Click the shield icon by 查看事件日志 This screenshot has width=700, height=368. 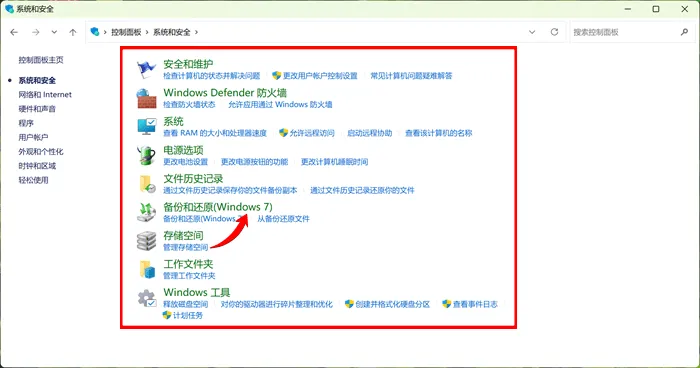tap(446, 304)
